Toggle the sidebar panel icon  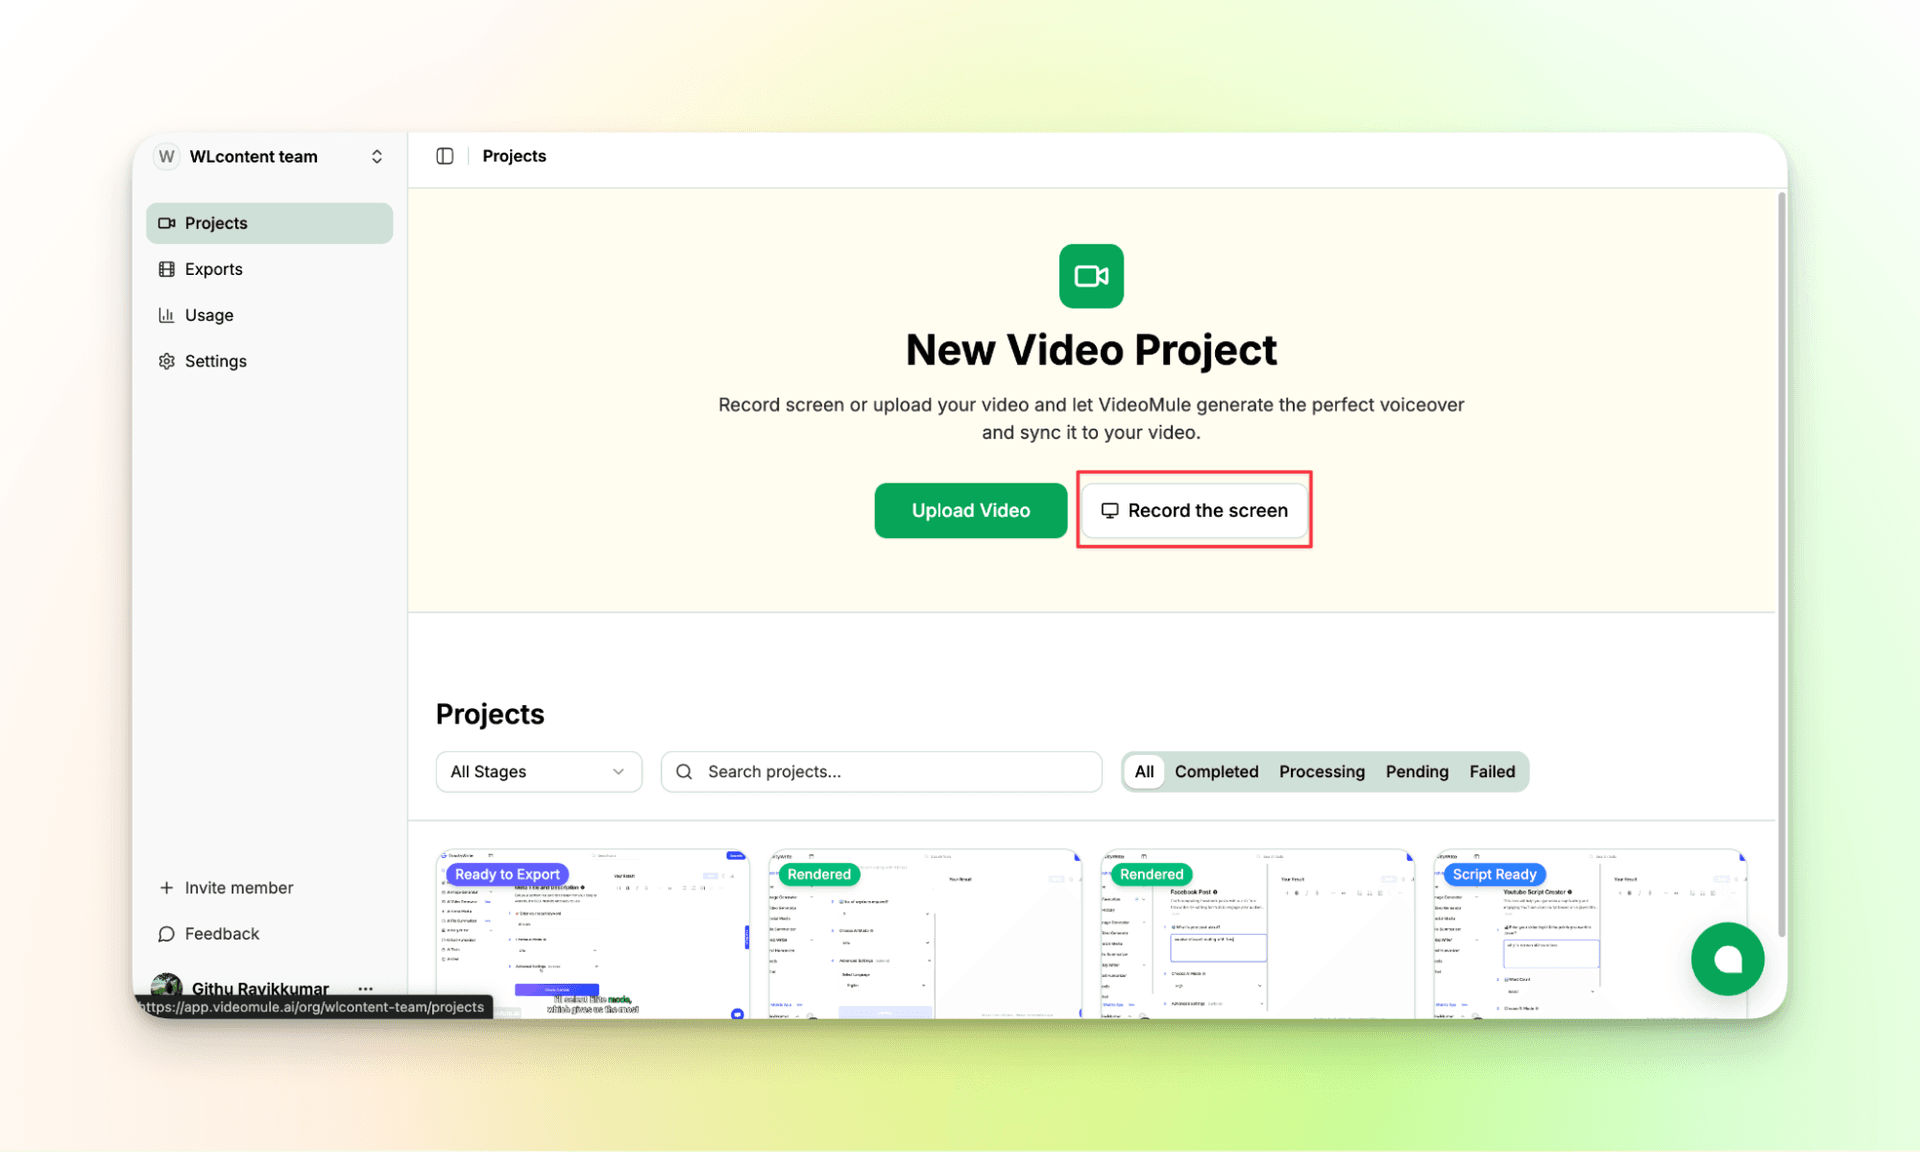pyautogui.click(x=445, y=156)
